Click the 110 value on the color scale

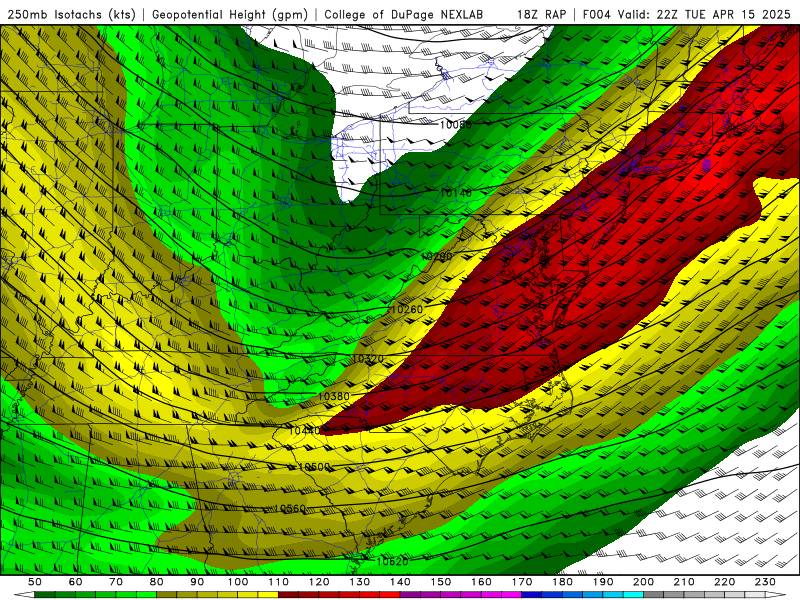coord(278,582)
